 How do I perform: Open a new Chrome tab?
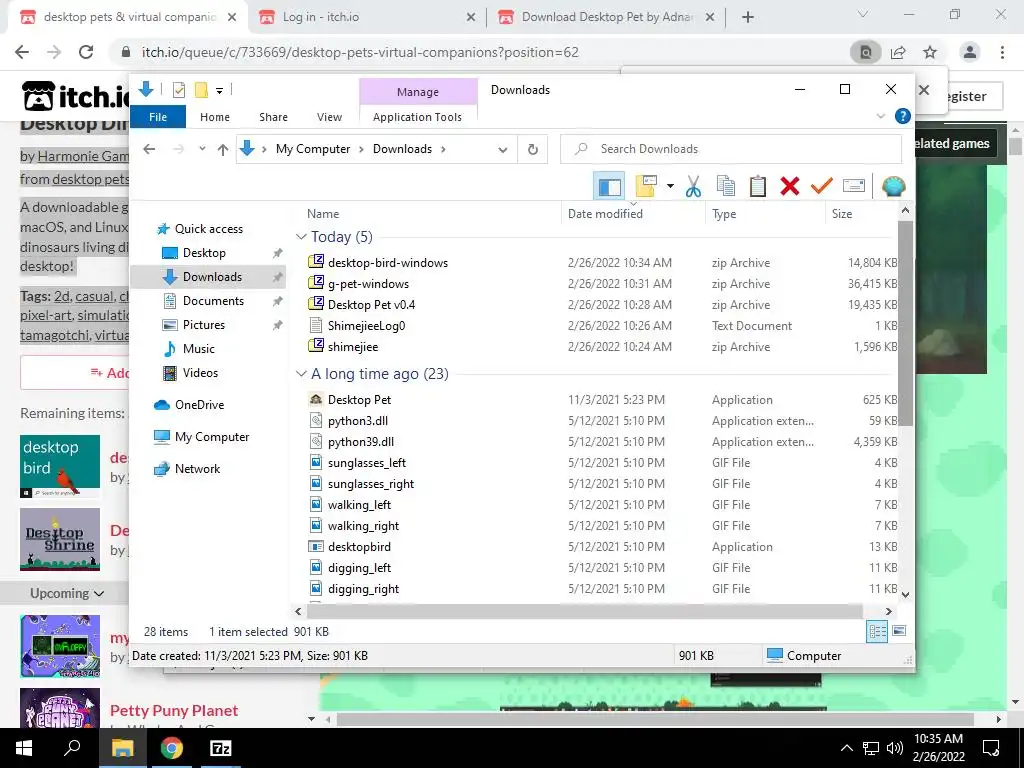point(748,17)
